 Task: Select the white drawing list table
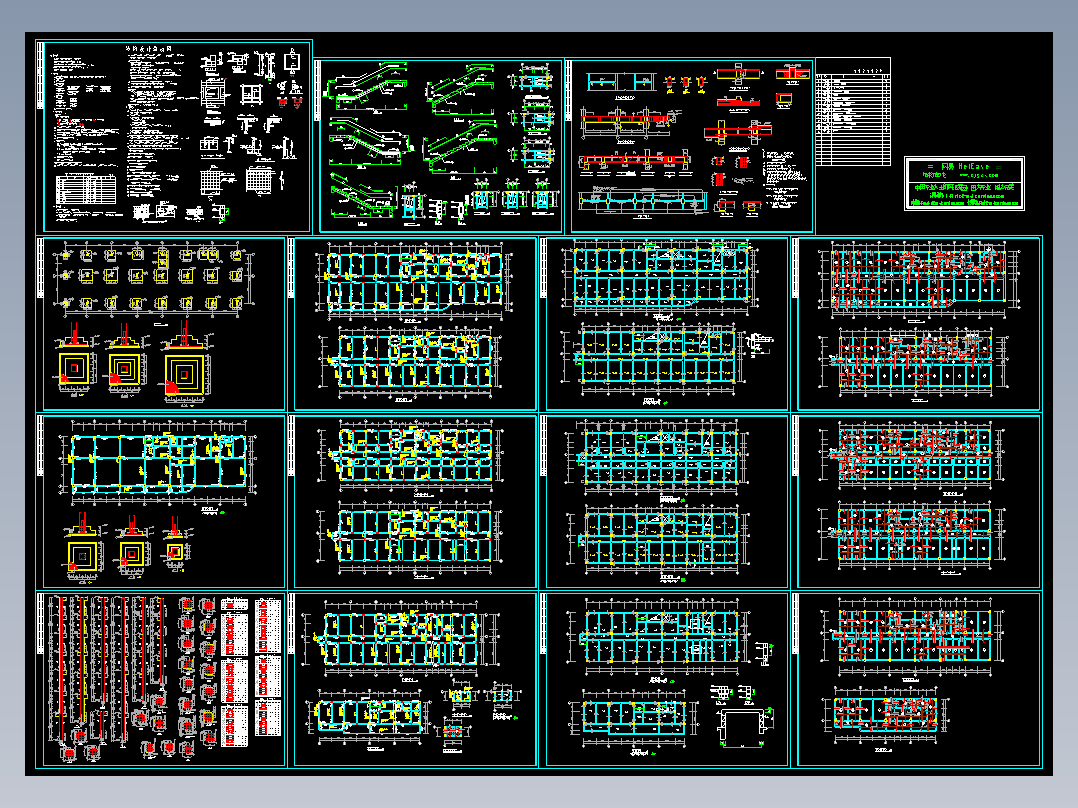point(853,112)
